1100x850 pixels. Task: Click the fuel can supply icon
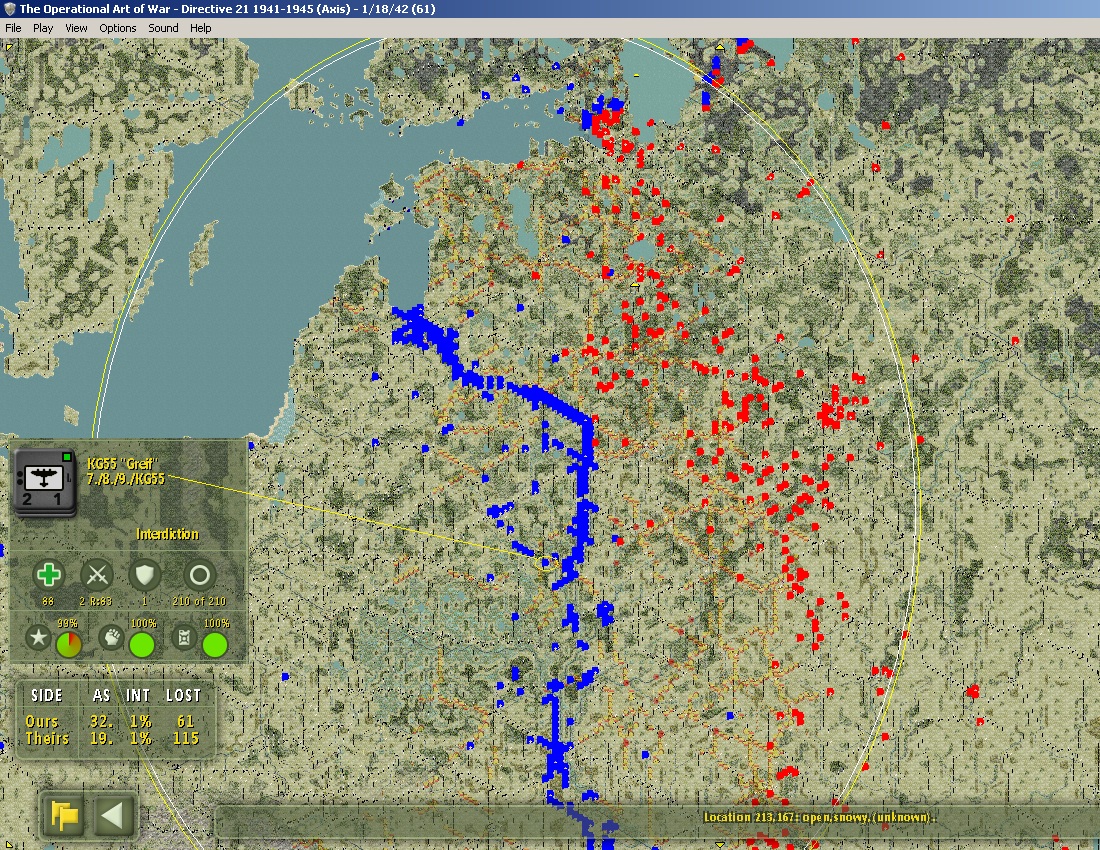[x=184, y=638]
